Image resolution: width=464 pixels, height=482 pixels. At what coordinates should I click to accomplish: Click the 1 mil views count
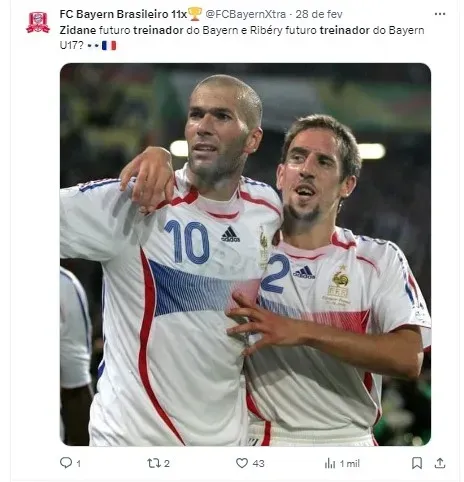[350, 464]
